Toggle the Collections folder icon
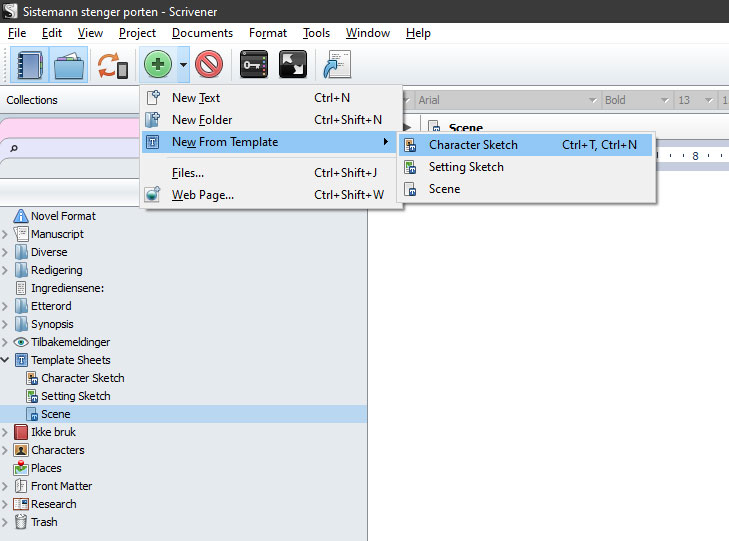 [68, 65]
